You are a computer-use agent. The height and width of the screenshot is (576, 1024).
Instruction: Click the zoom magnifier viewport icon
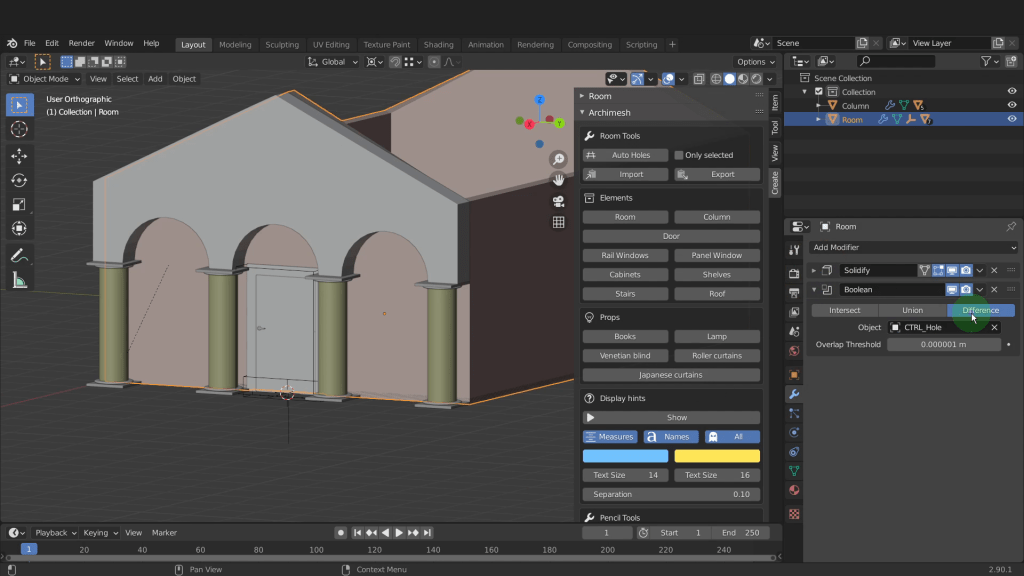point(558,160)
